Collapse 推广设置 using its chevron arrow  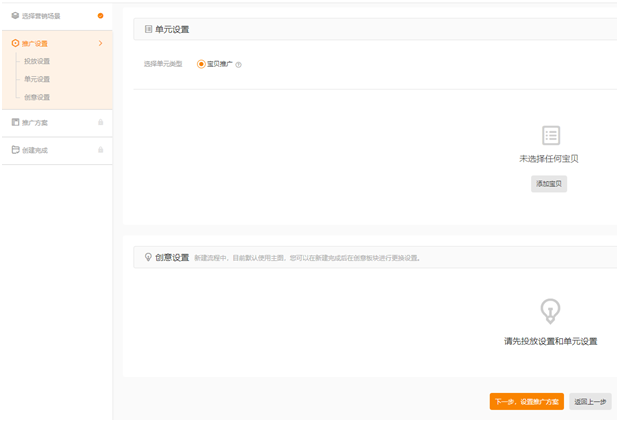(x=100, y=43)
